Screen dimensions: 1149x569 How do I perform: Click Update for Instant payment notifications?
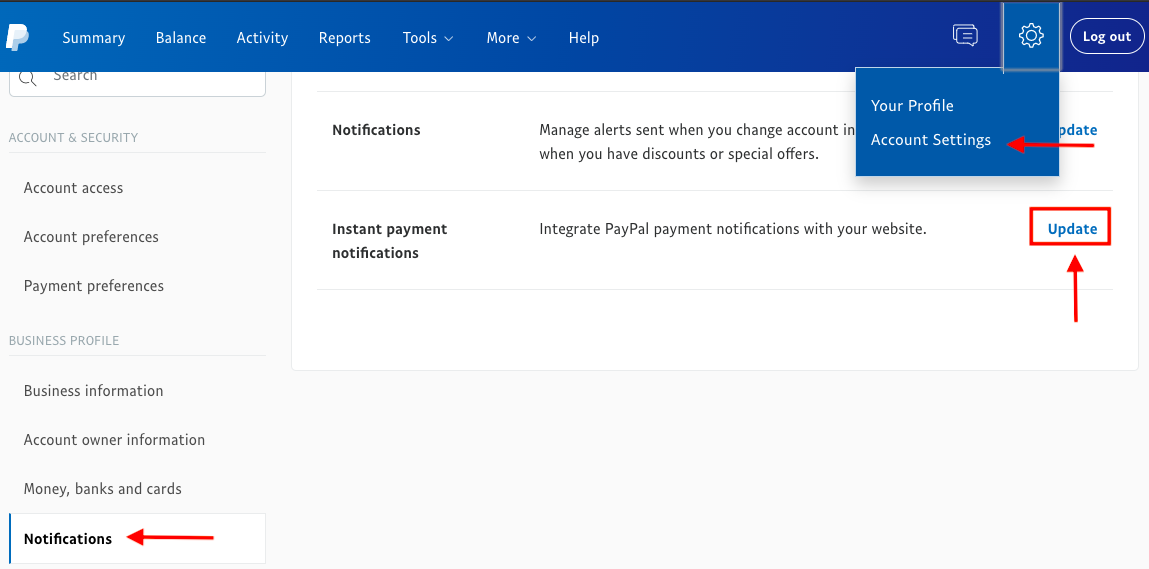click(1072, 229)
